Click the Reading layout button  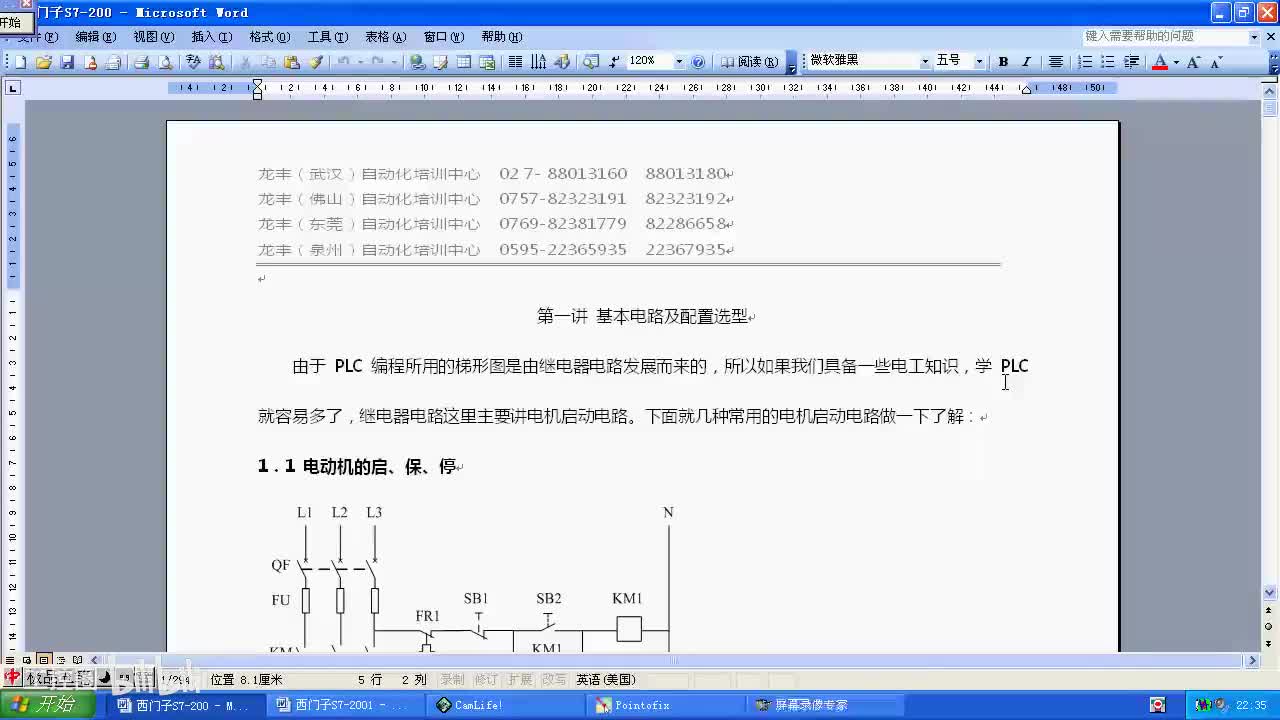point(749,62)
